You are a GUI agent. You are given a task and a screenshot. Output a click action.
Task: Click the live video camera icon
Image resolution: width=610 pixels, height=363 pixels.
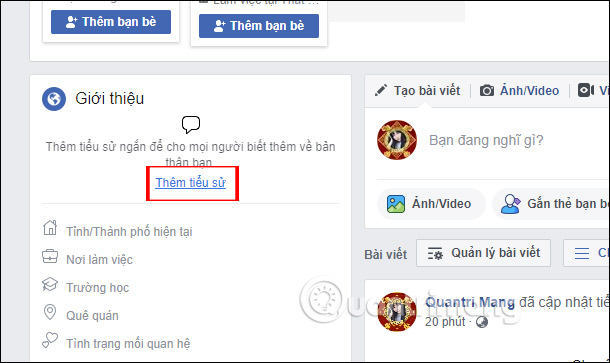[585, 90]
